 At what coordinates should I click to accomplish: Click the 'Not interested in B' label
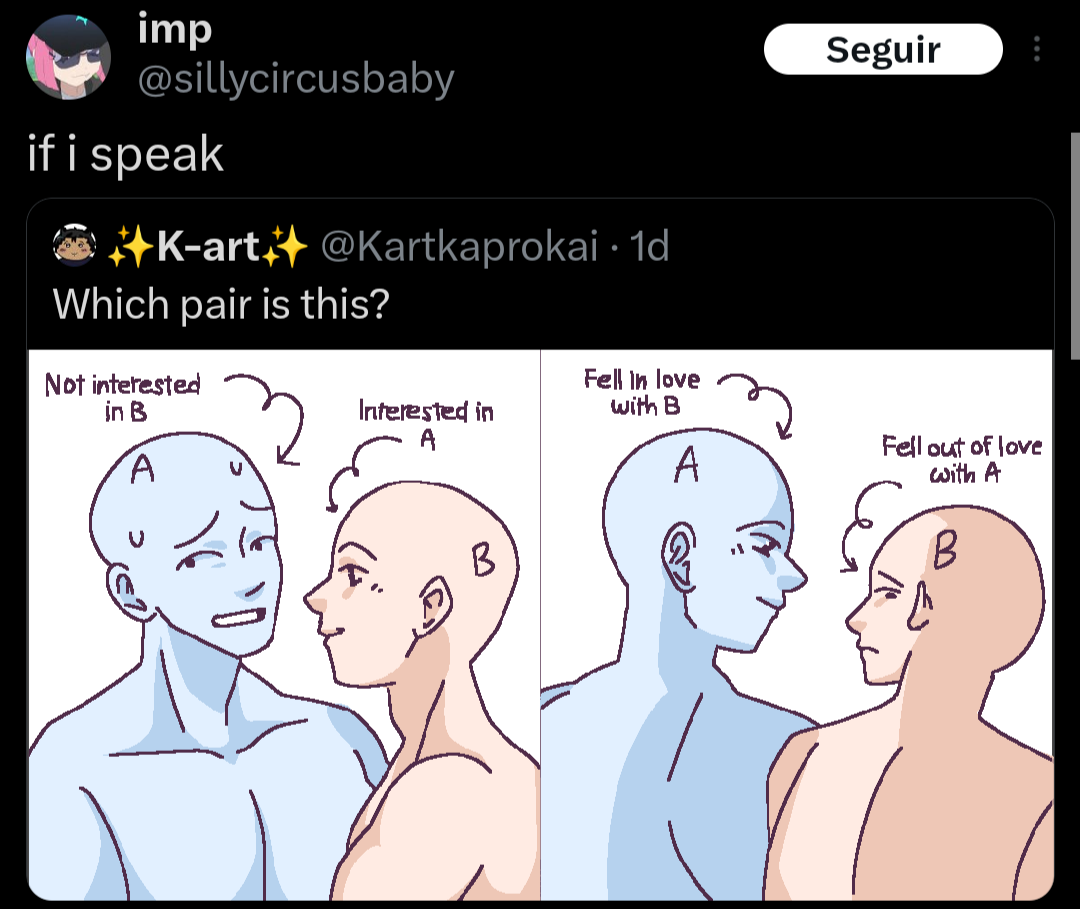(123, 397)
